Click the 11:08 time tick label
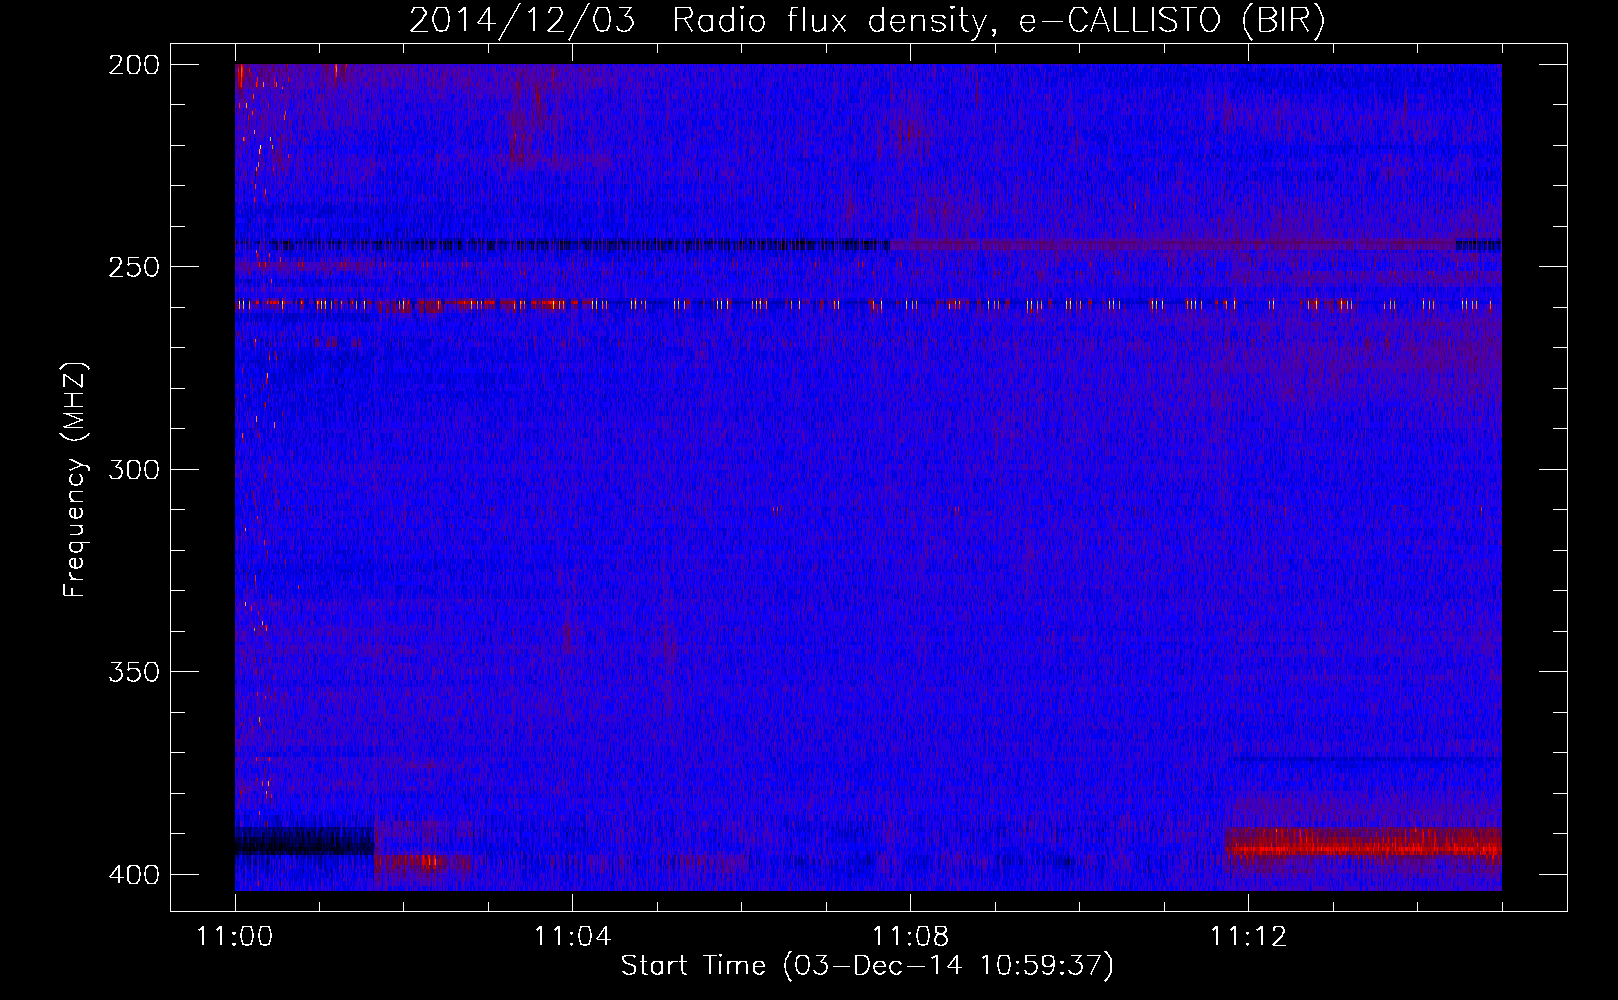1618x1000 pixels. tap(911, 937)
